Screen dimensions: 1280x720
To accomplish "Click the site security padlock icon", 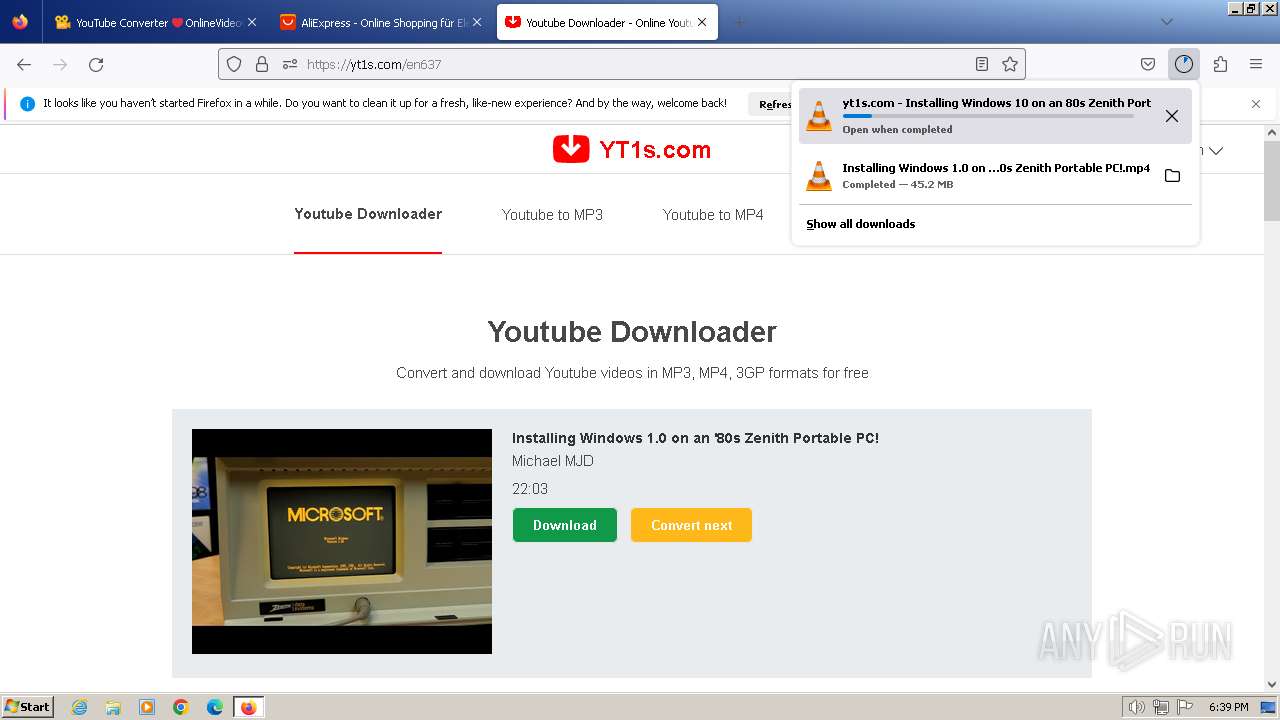I will (262, 64).
